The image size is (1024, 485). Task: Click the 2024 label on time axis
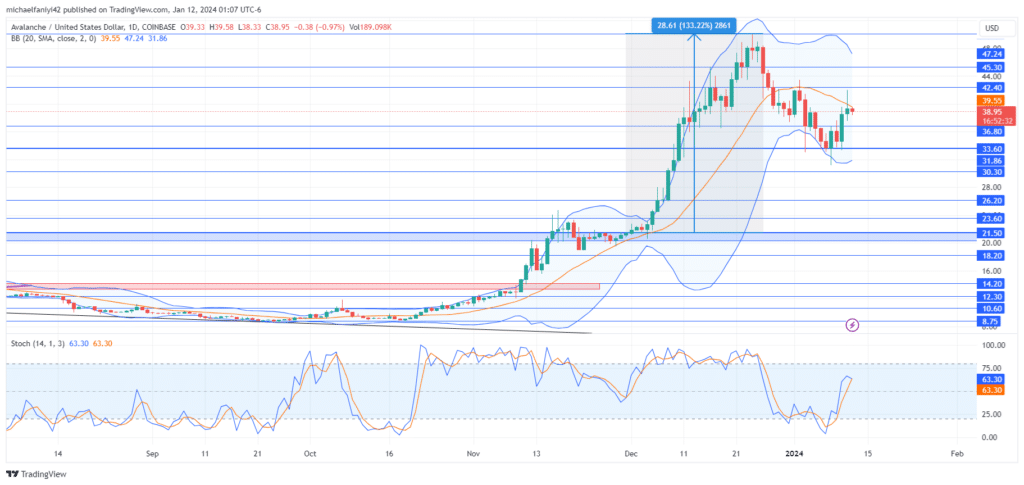[795, 453]
